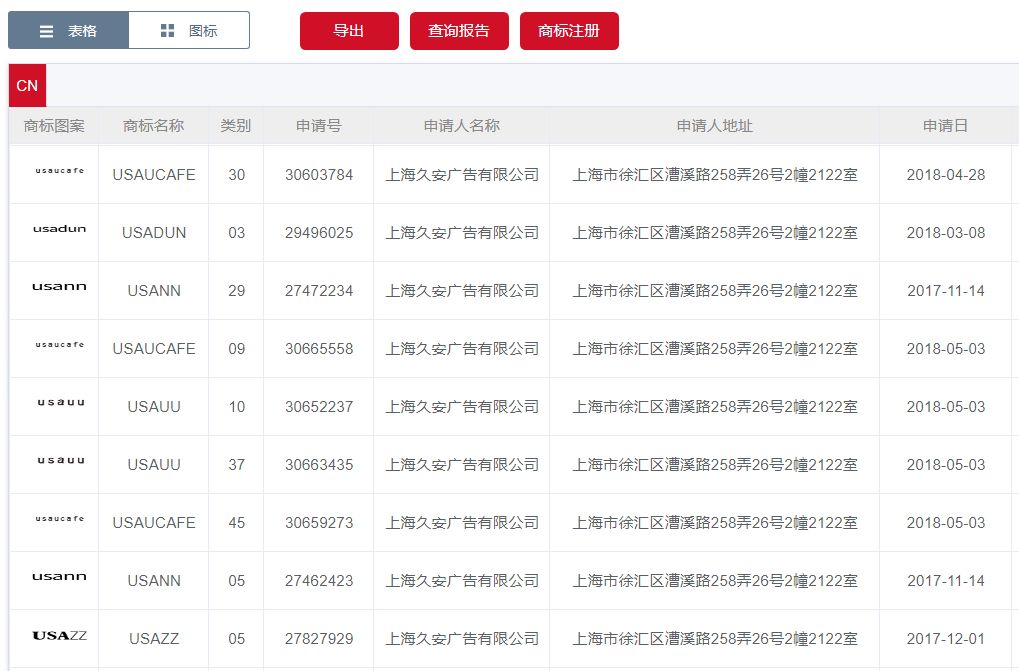The width and height of the screenshot is (1019, 671).
Task: Click the 申请日 column header
Action: coord(945,126)
